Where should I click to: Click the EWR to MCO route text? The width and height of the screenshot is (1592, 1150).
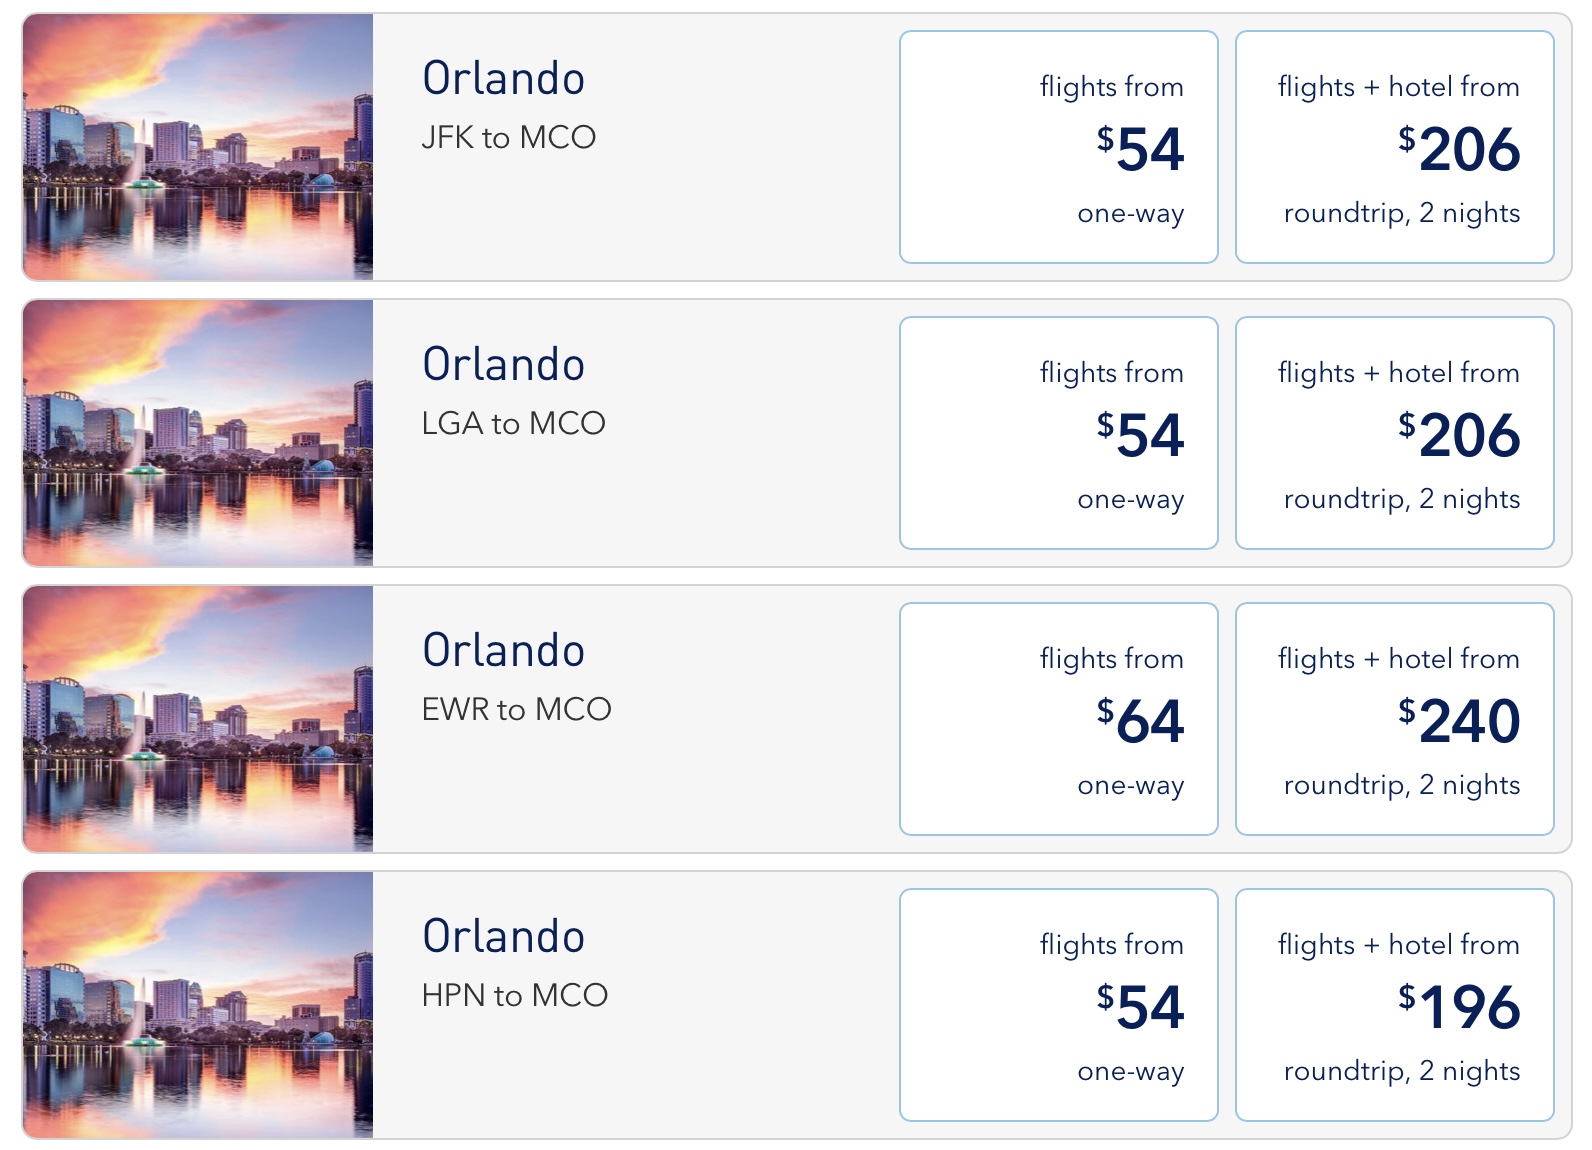[516, 709]
